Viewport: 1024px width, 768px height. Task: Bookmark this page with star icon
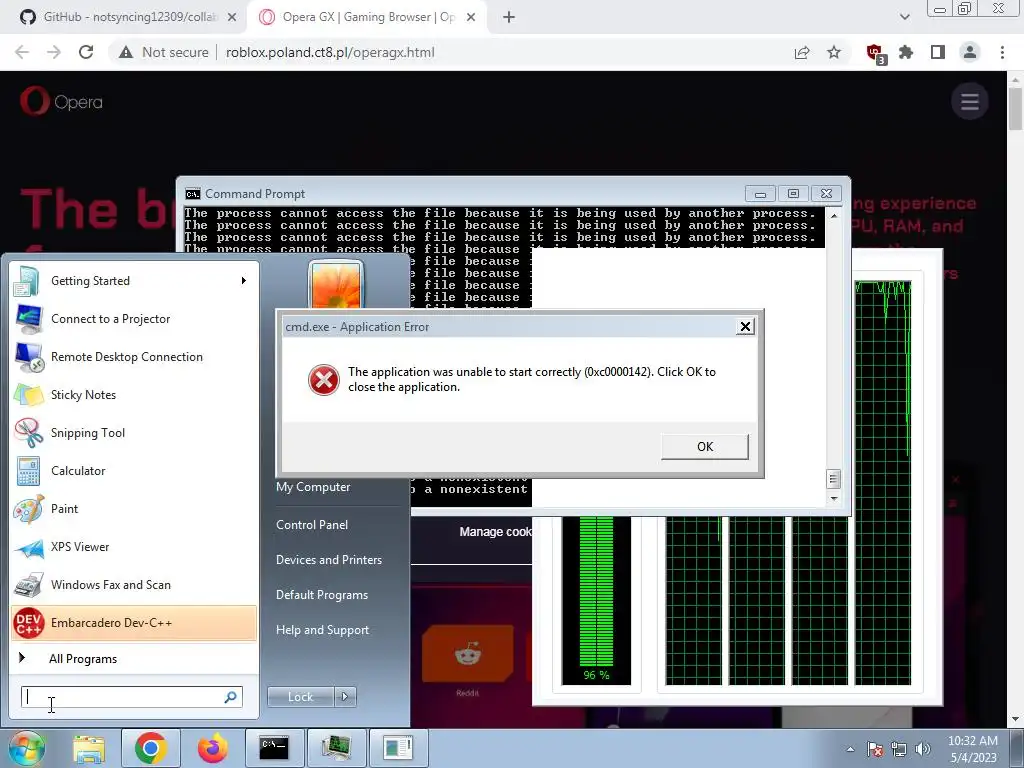coord(834,52)
